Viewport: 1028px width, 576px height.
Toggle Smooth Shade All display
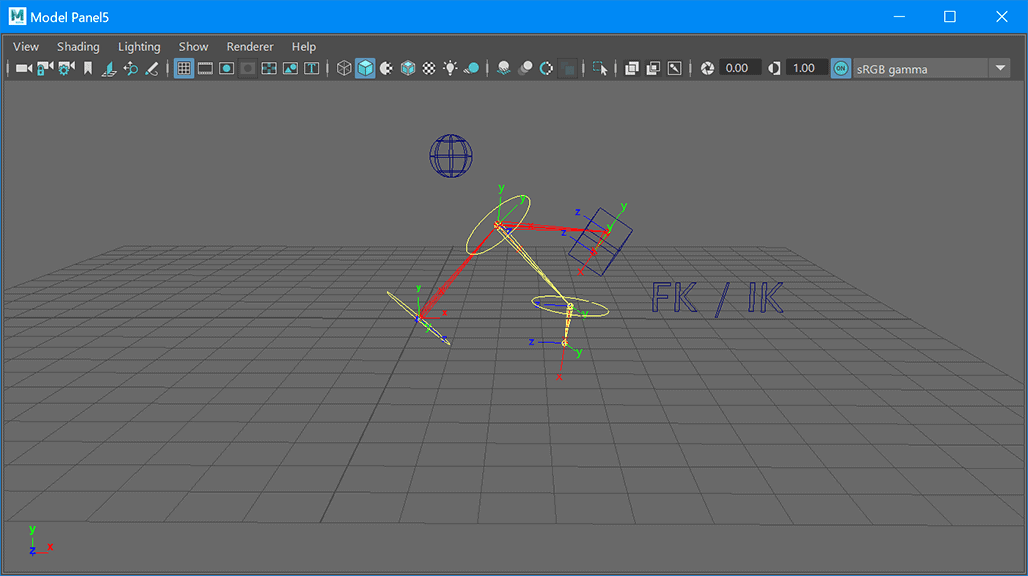tap(365, 68)
